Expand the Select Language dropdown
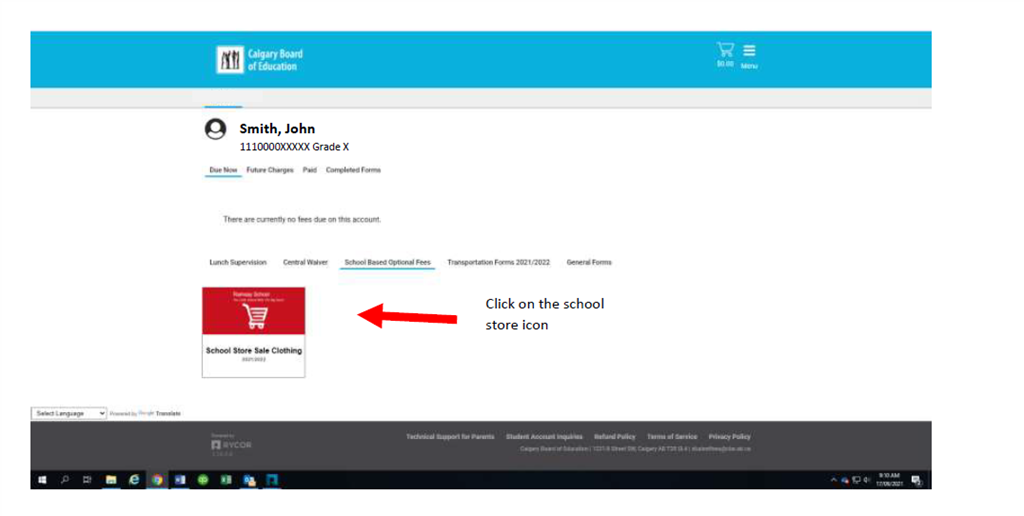This screenshot has width=1024, height=516. coord(69,413)
